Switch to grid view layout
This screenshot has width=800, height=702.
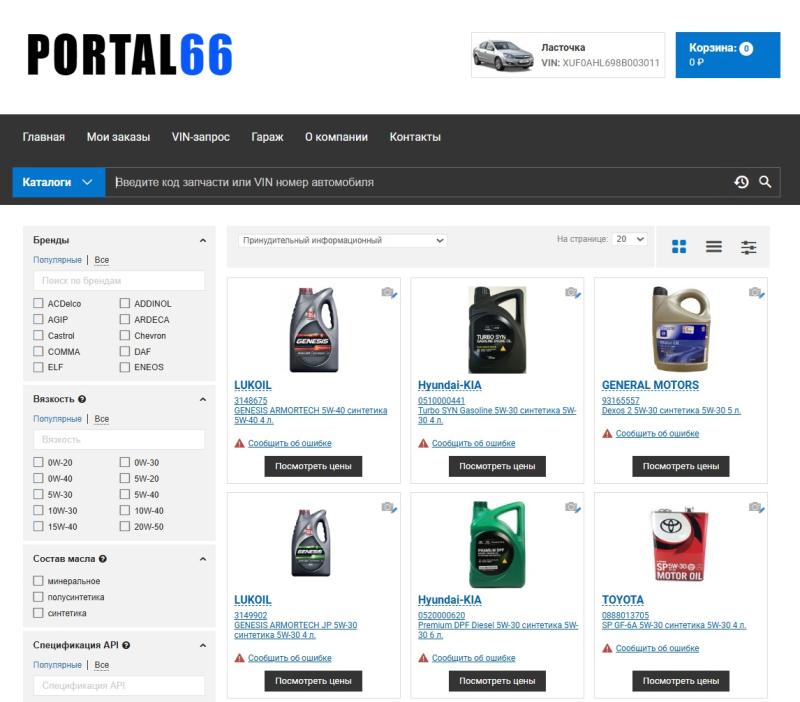tap(679, 247)
